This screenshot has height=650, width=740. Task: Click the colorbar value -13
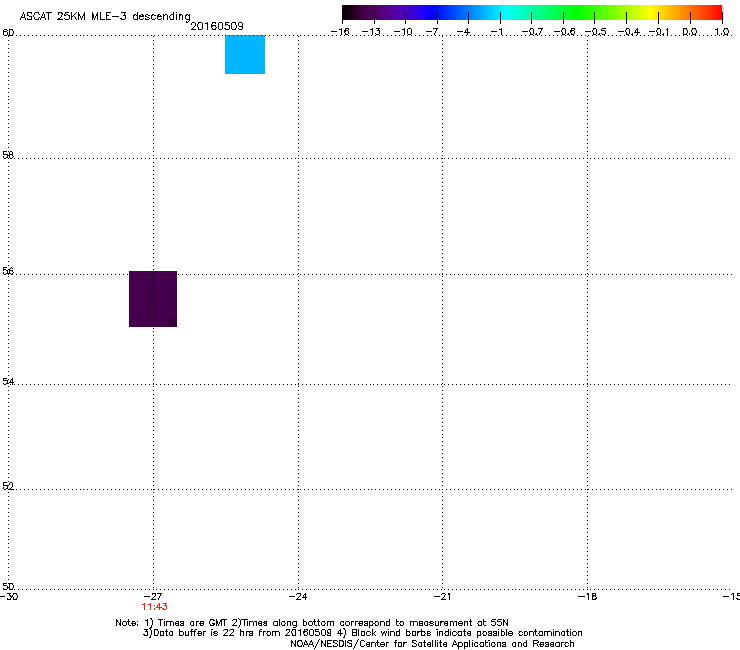pyautogui.click(x=371, y=32)
